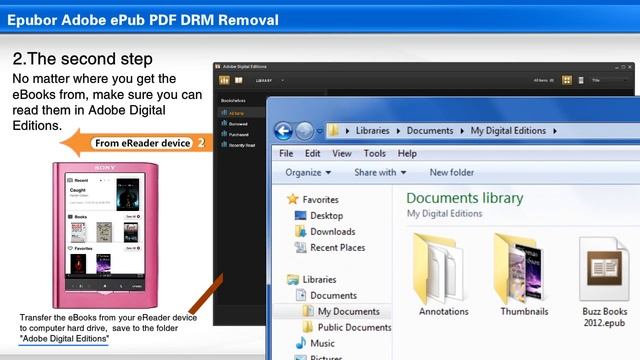
Task: Select Downloads in the navigation pane
Action: point(333,231)
